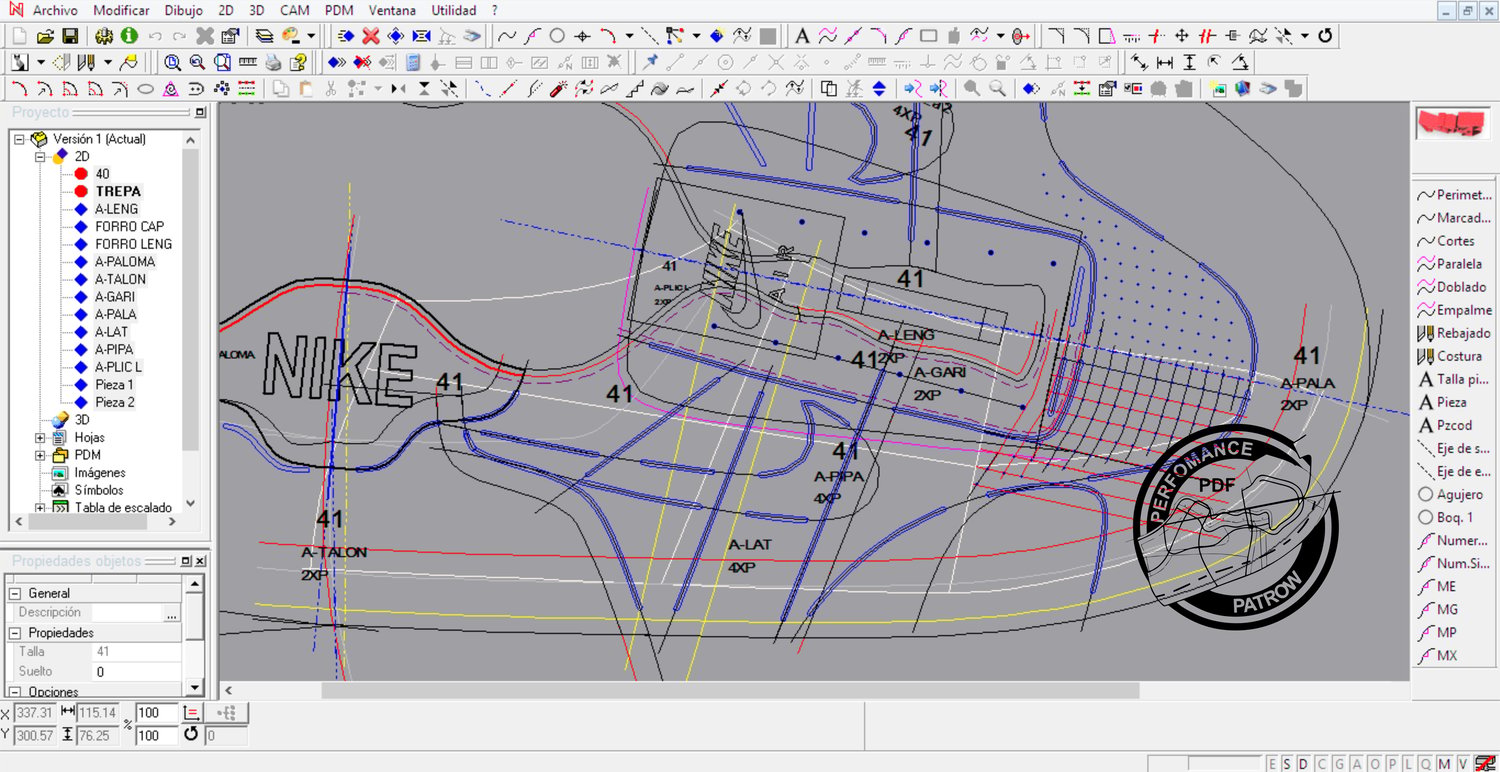1500x772 pixels.
Task: Click the help question mark icon
Action: coord(297,62)
